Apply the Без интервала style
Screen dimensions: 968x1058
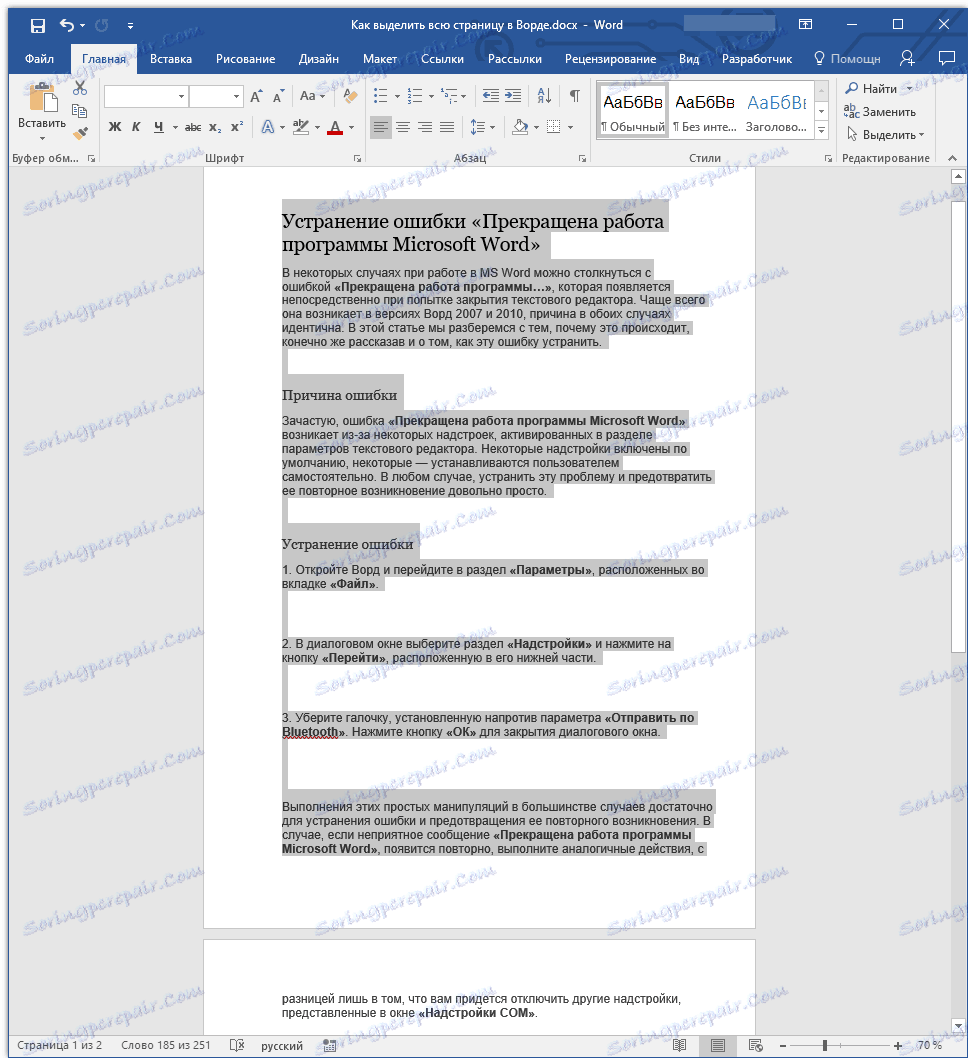[x=705, y=111]
